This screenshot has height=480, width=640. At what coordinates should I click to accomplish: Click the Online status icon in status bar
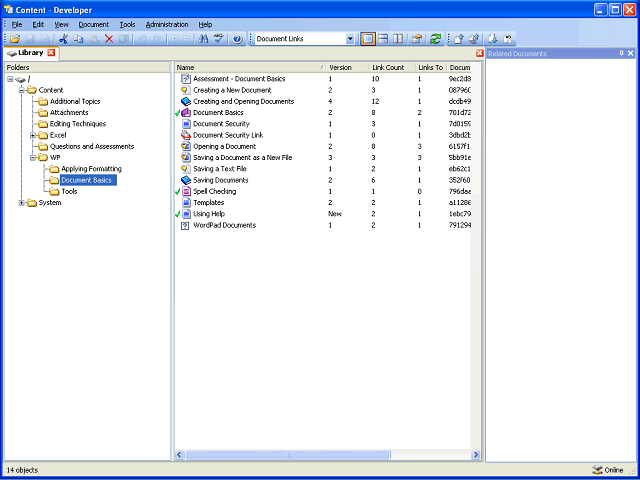tap(597, 470)
